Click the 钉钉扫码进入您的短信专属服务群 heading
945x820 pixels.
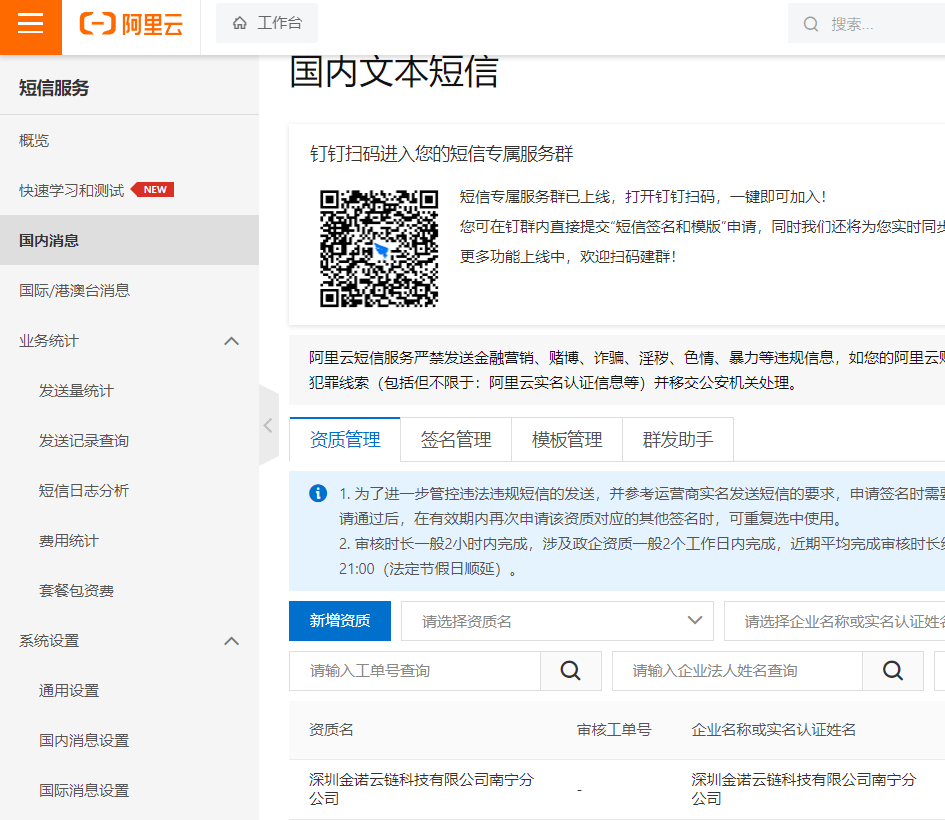point(441,154)
